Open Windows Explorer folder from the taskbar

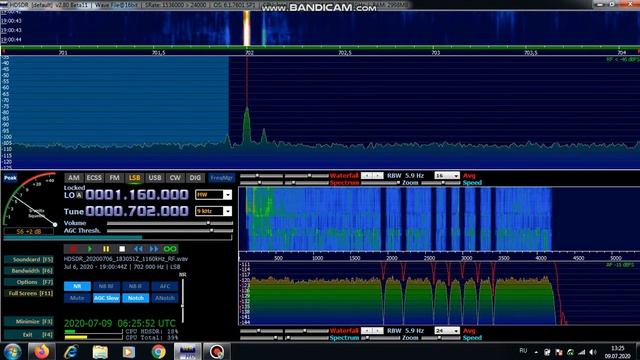tap(100, 351)
